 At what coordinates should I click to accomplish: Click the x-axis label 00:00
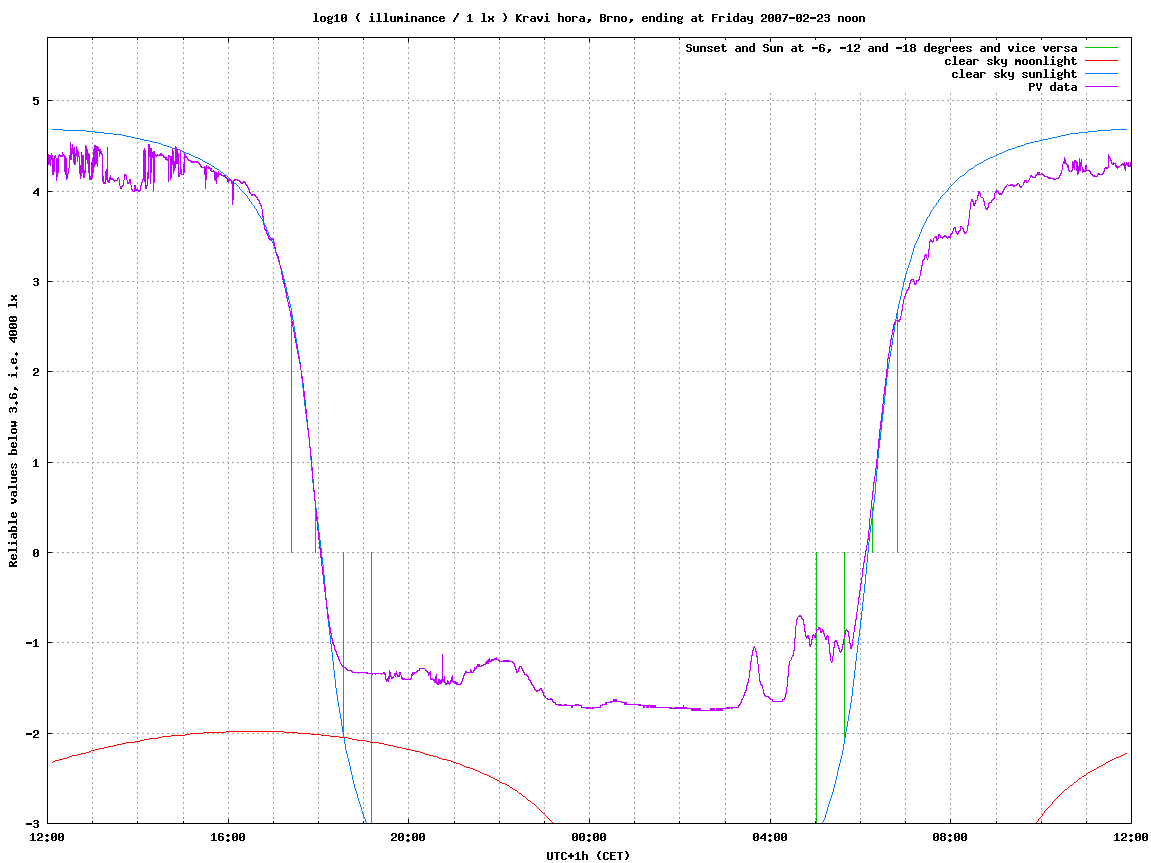pos(589,837)
